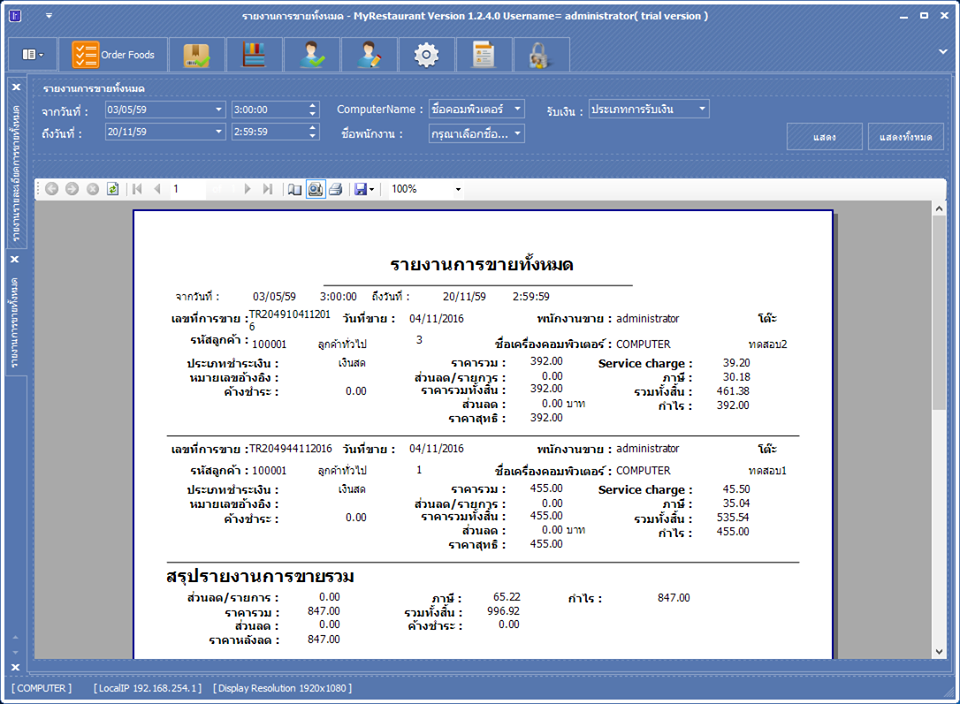
Task: Click the app logo in title bar
Action: [15, 16]
